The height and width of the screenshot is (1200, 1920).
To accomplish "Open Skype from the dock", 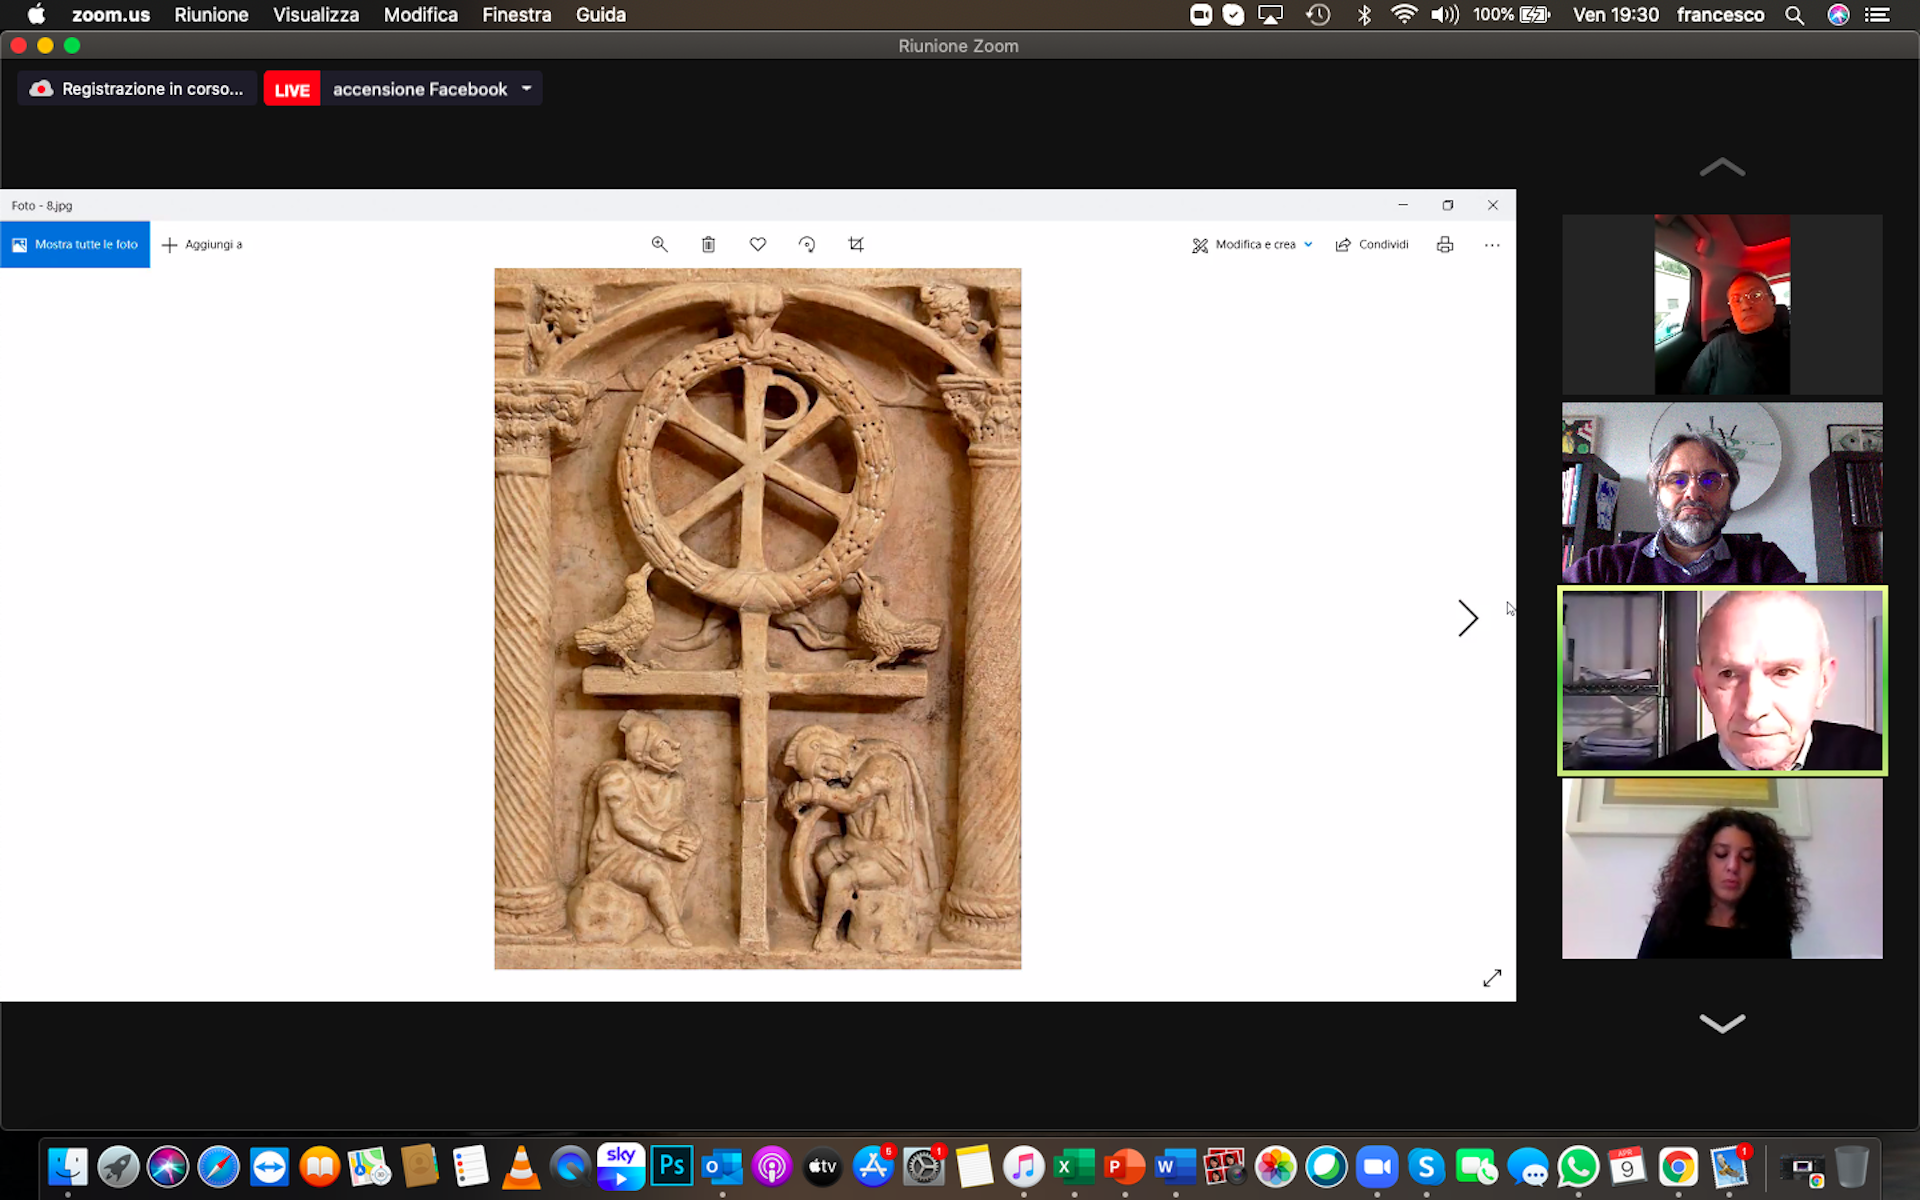I will pos(1427,1166).
